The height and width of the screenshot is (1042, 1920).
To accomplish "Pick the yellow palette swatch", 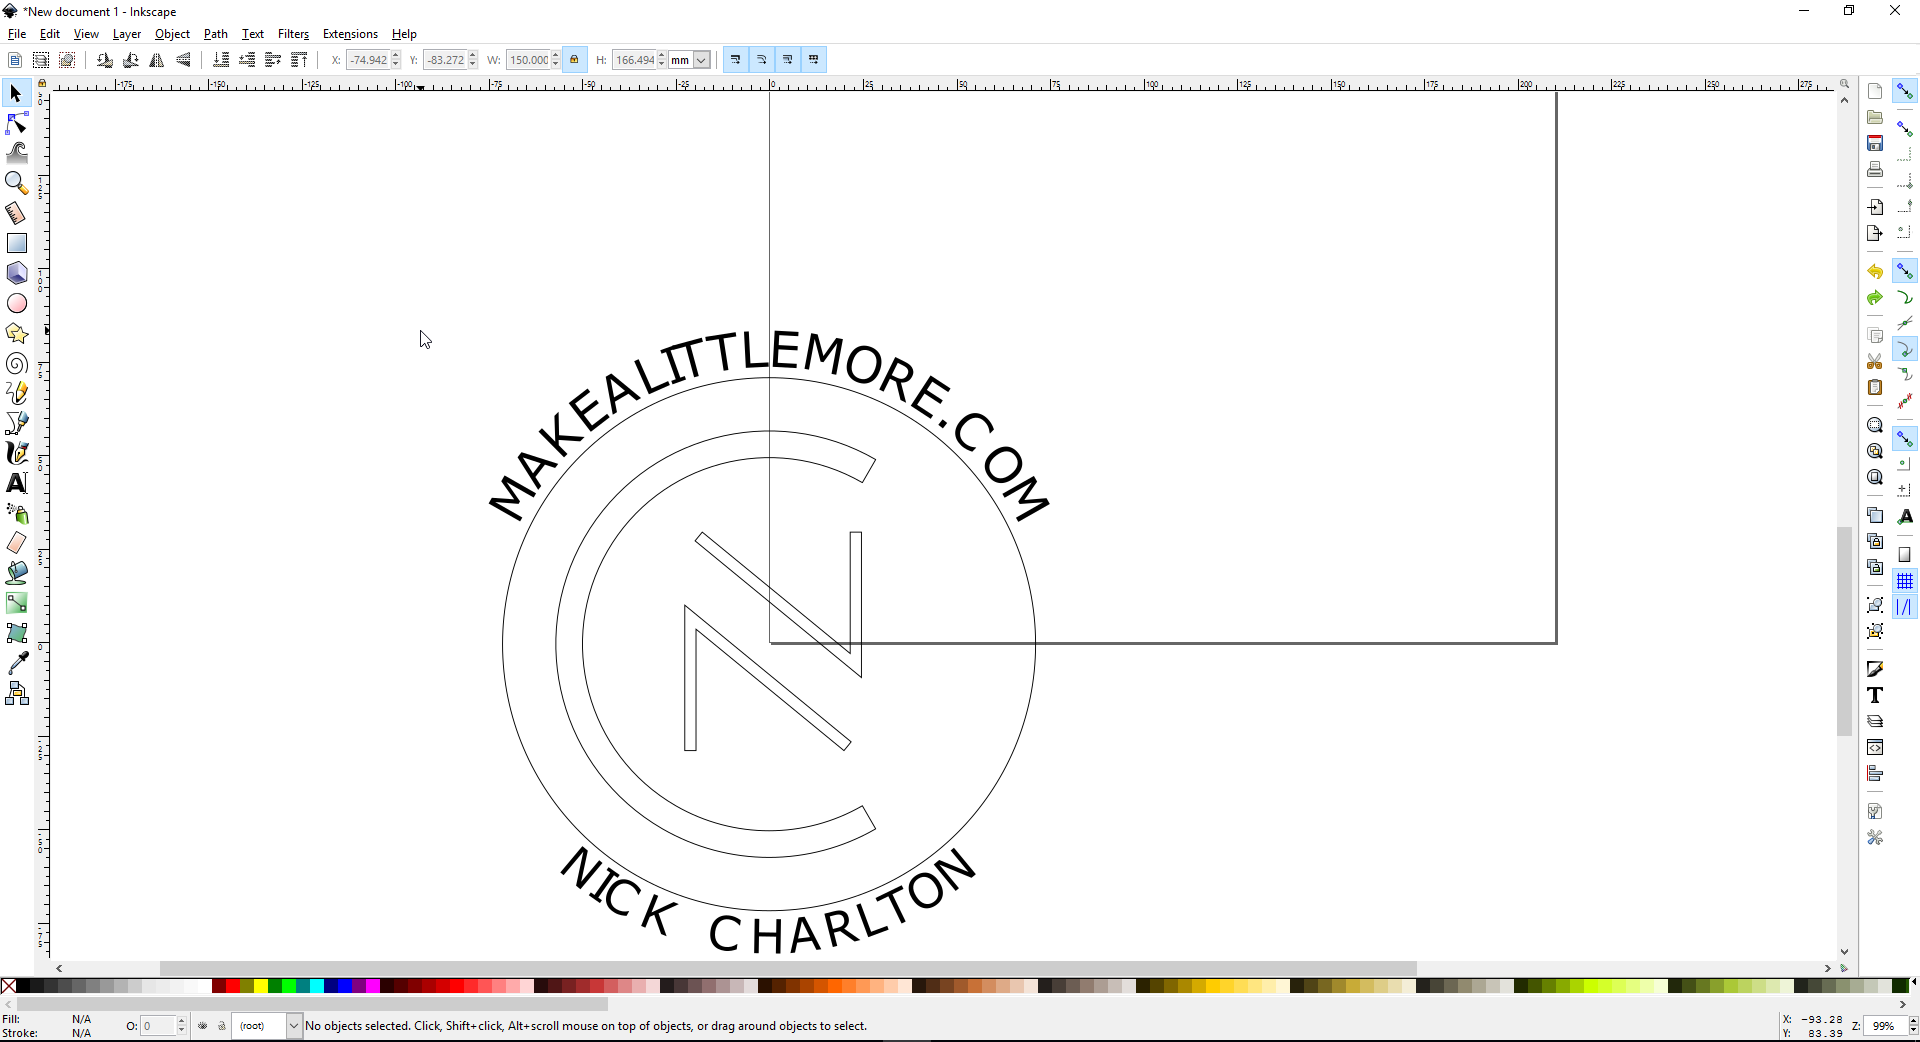I will pos(261,986).
